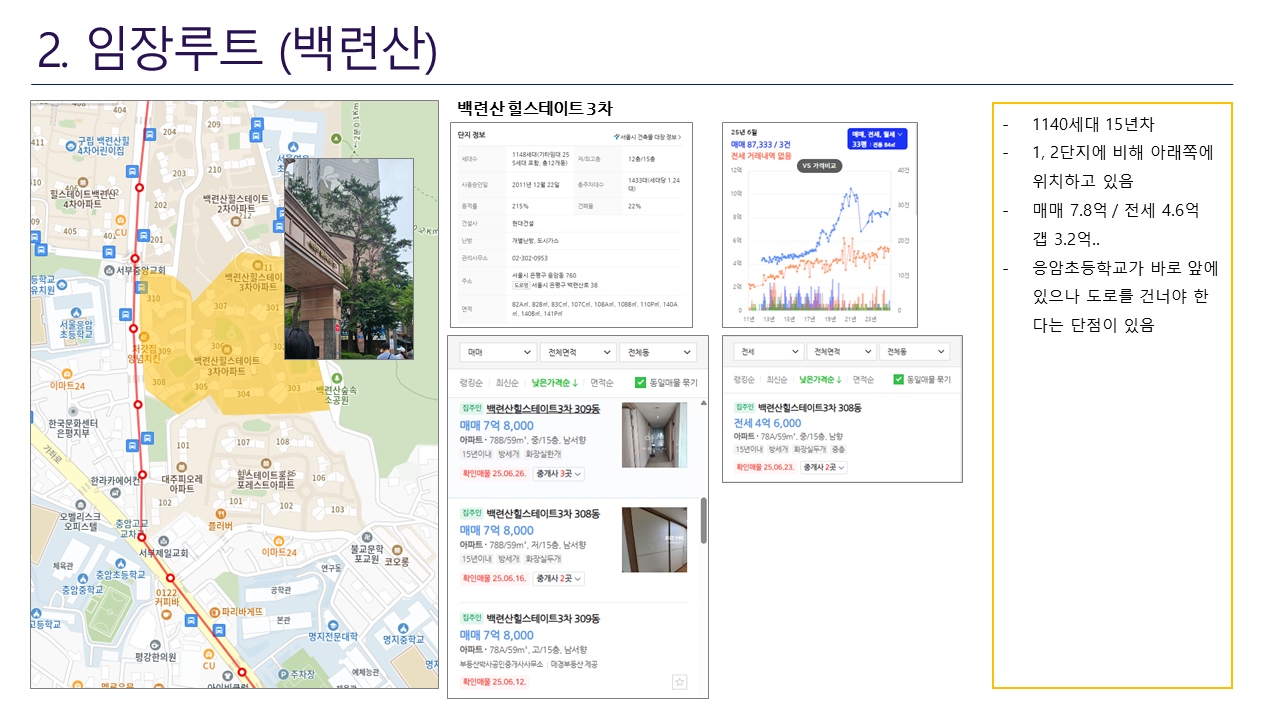Select the 코오롱 marker on the map
The image size is (1280, 720).
[x=397, y=549]
